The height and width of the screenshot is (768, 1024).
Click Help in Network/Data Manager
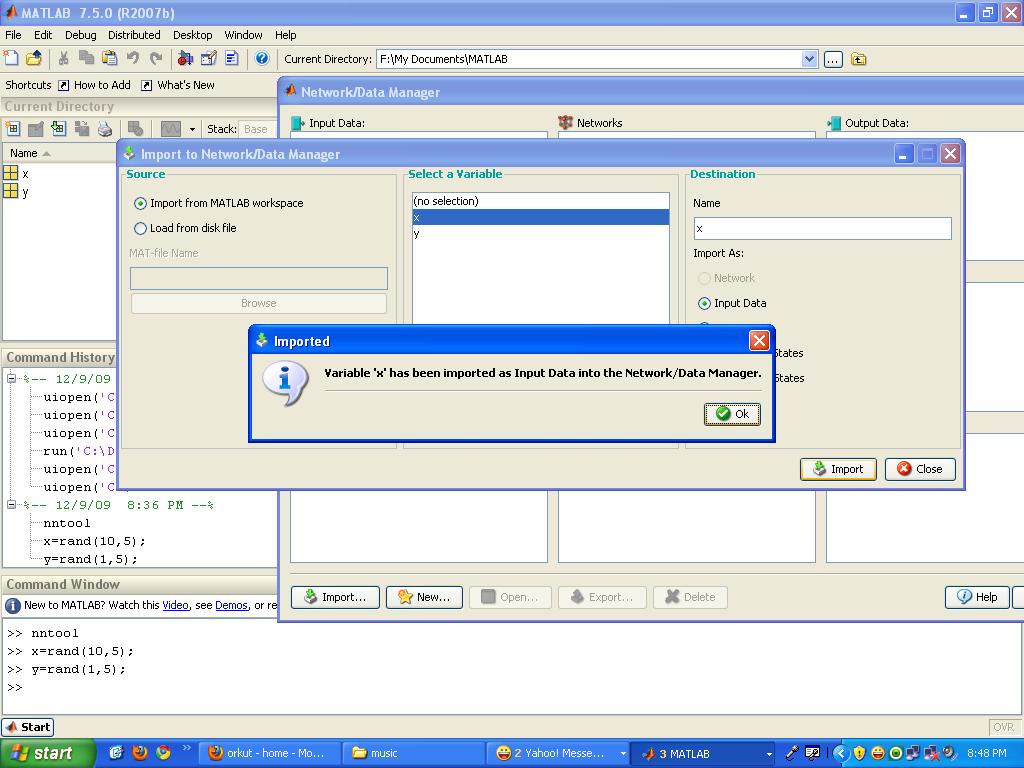coord(977,597)
